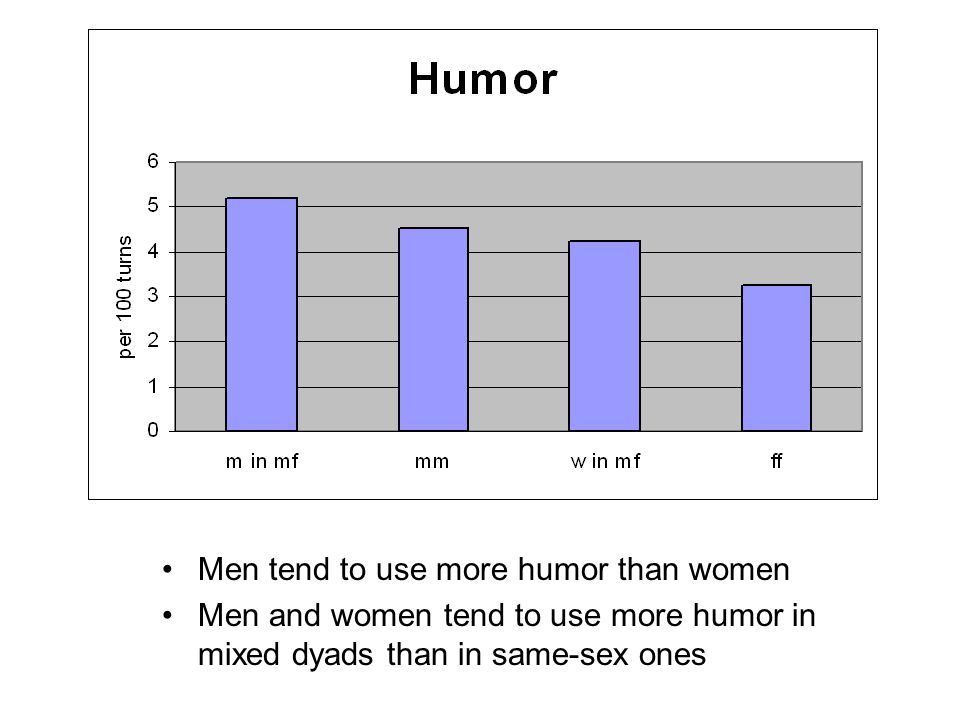
Task: Click the bullet text about mixed dyads
Action: pyautogui.click(x=506, y=635)
